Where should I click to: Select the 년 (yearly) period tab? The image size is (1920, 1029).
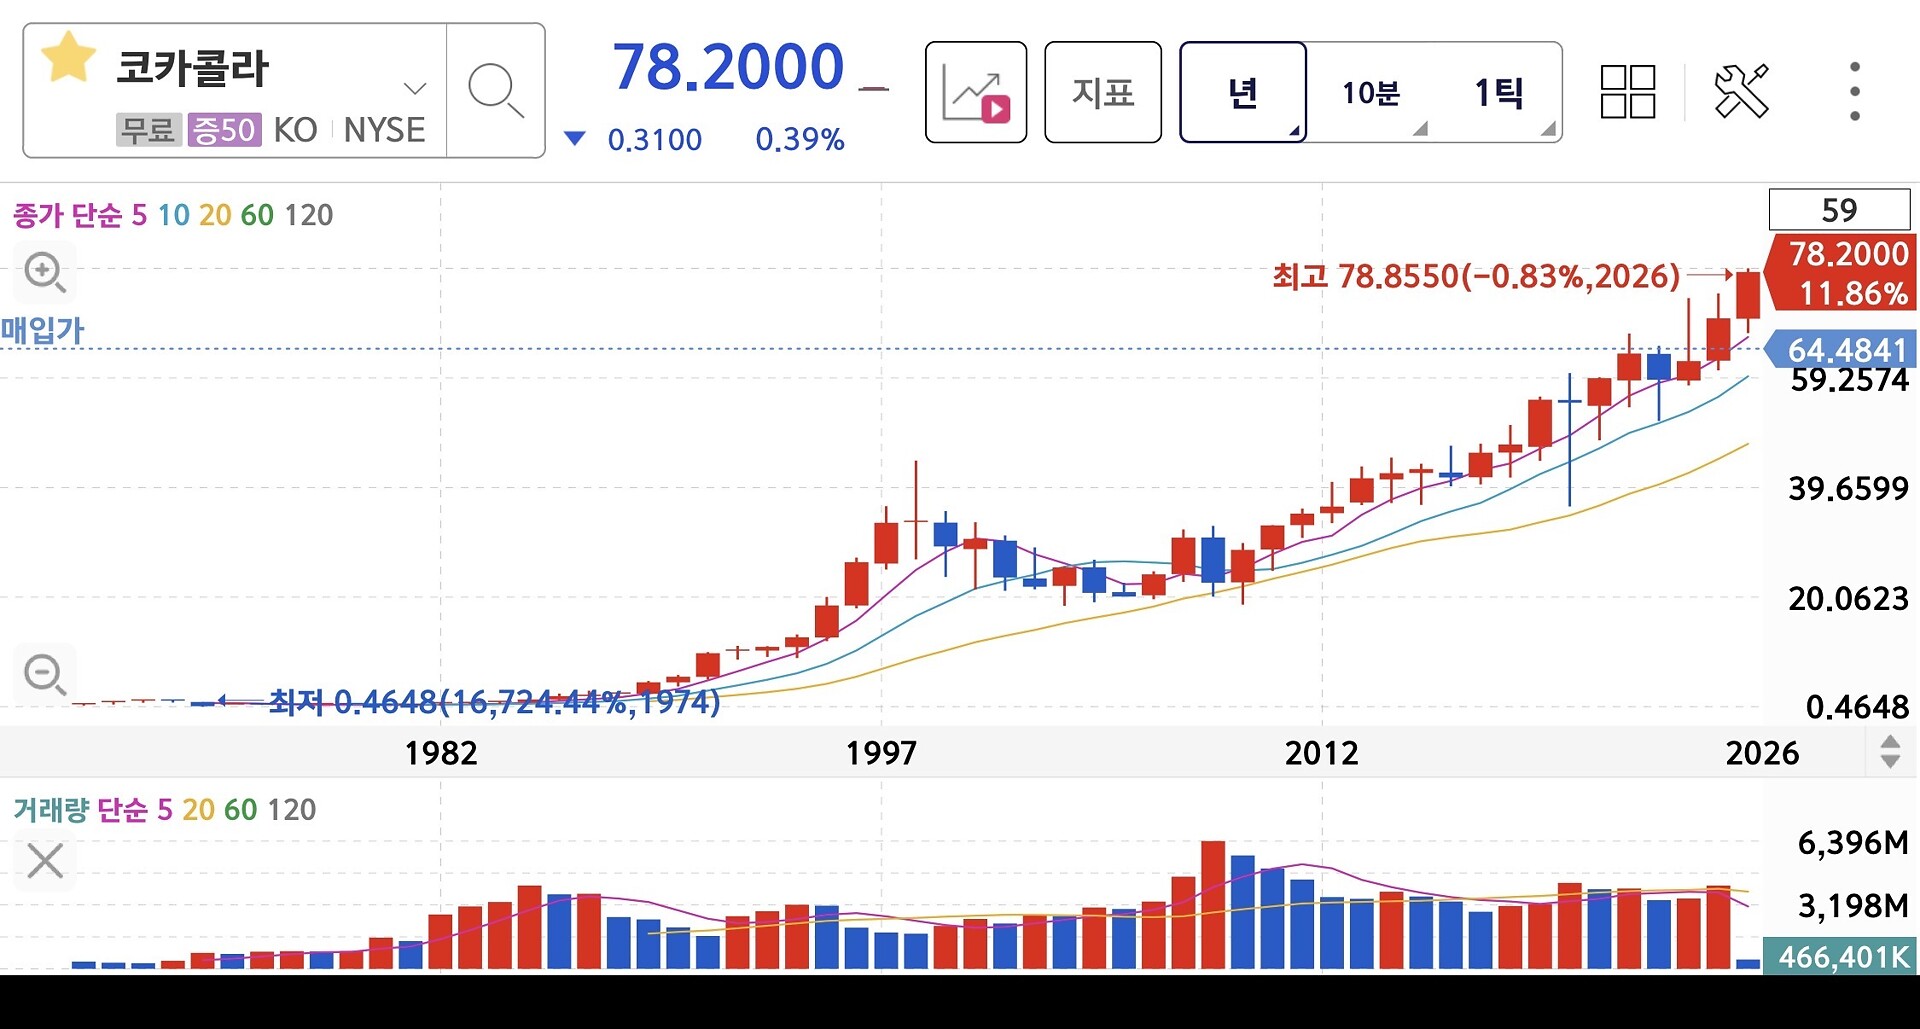point(1243,92)
